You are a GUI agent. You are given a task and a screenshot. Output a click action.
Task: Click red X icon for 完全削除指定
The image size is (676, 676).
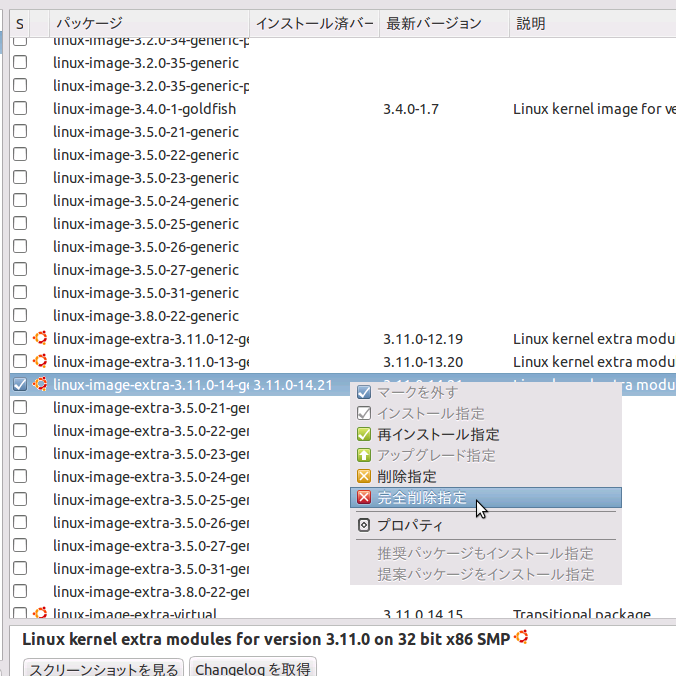click(364, 498)
